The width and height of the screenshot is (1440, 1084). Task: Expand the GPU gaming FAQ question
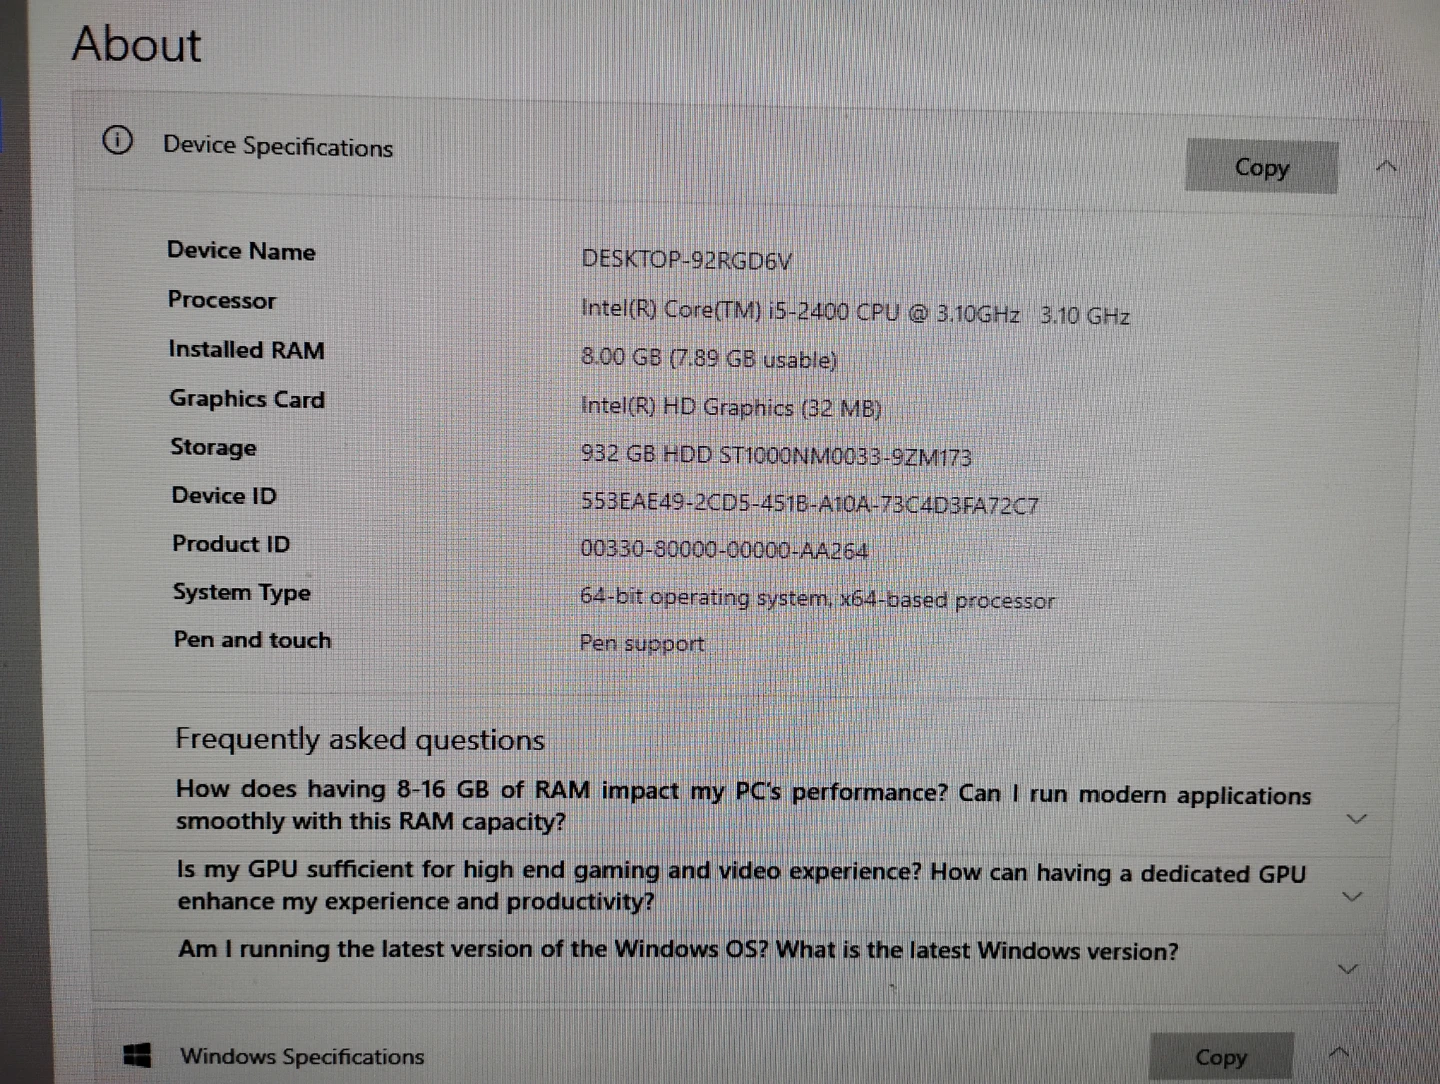[1352, 896]
